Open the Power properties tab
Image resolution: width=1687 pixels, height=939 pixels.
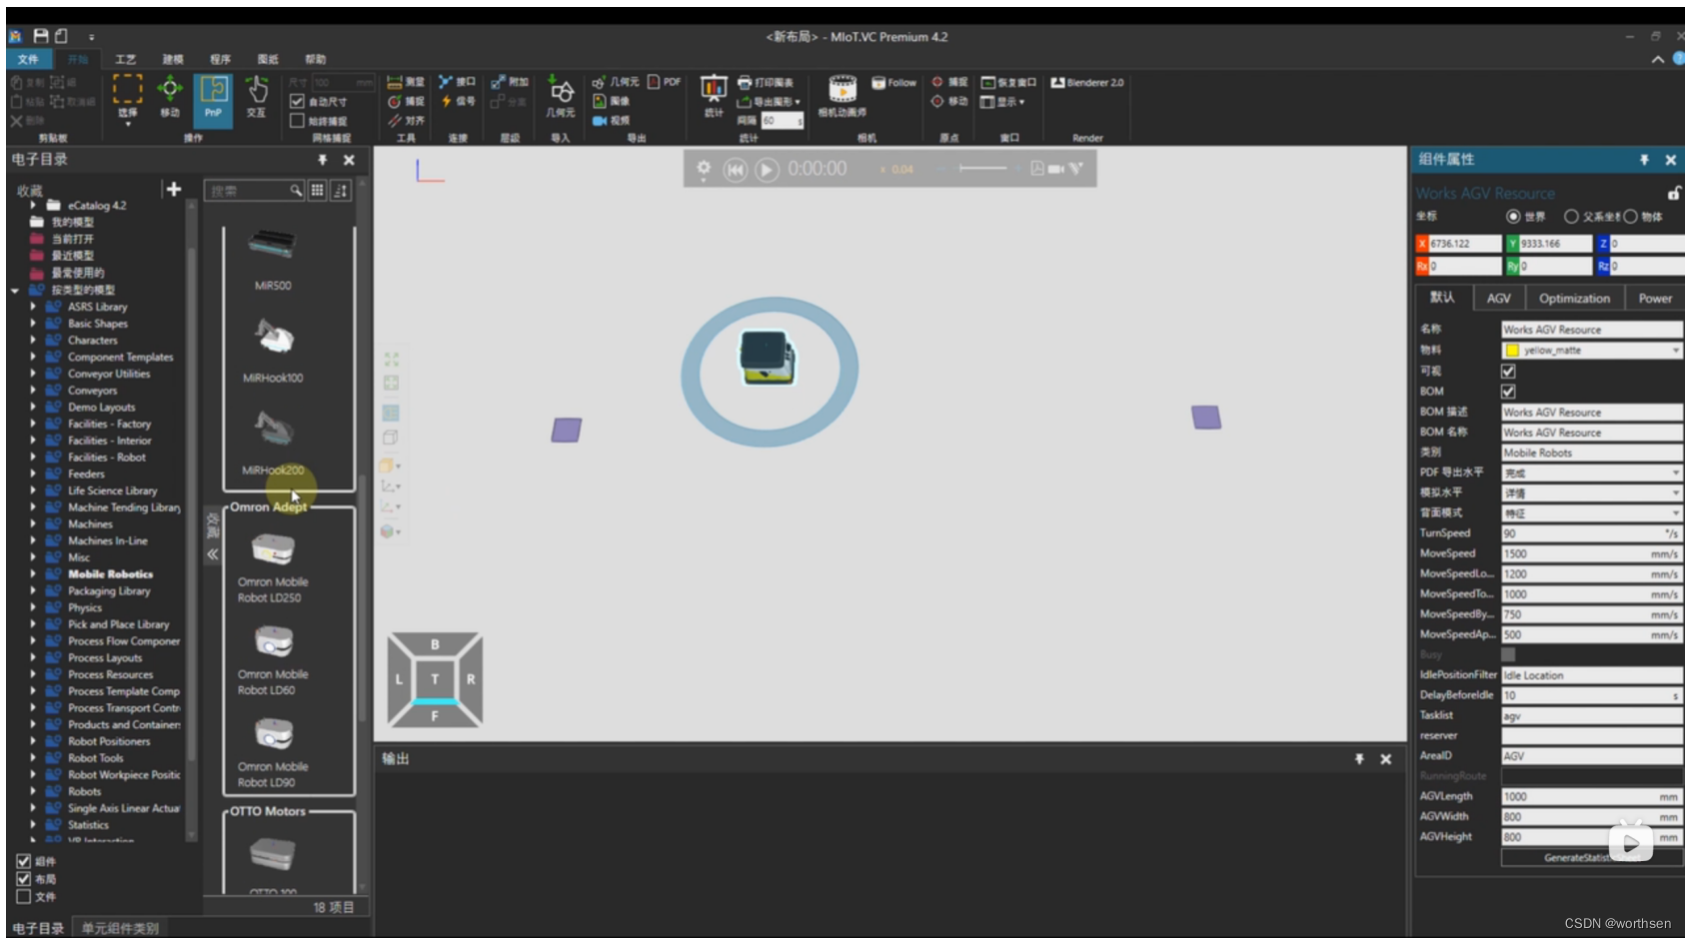[1655, 298]
